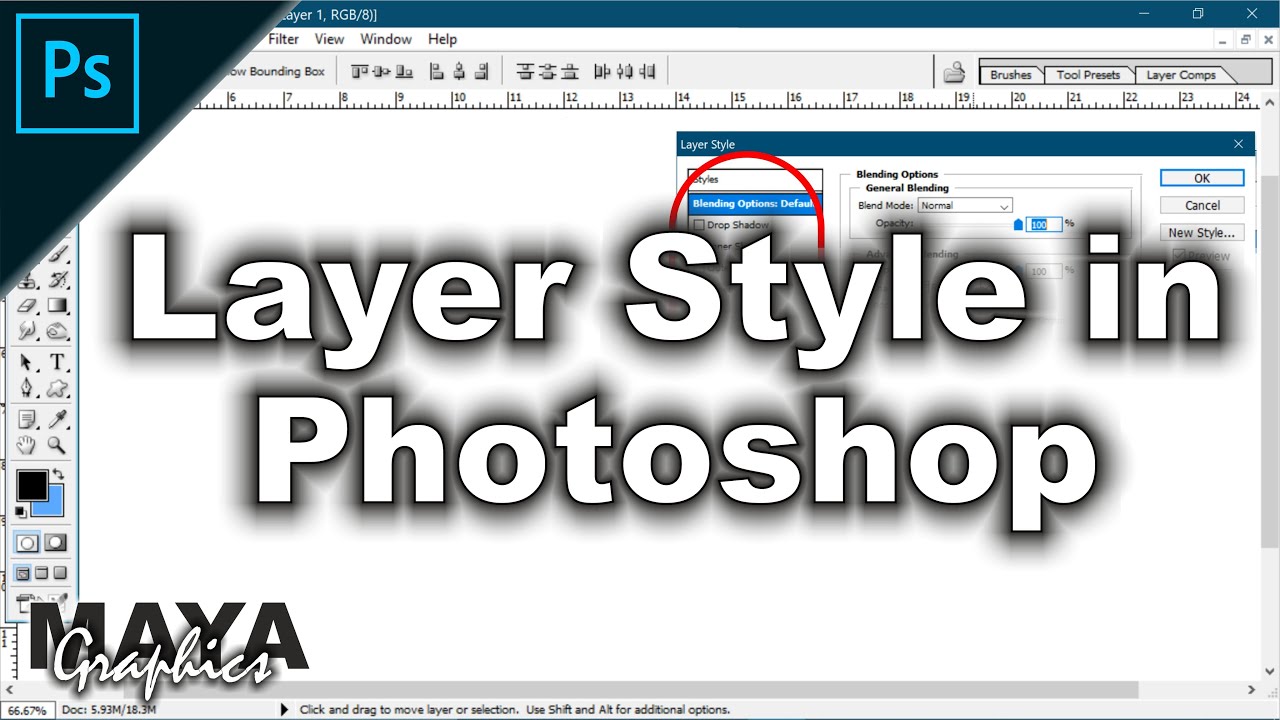Switch to Standard Mode editing
Screen dimensions: 1280x720
click(x=26, y=543)
